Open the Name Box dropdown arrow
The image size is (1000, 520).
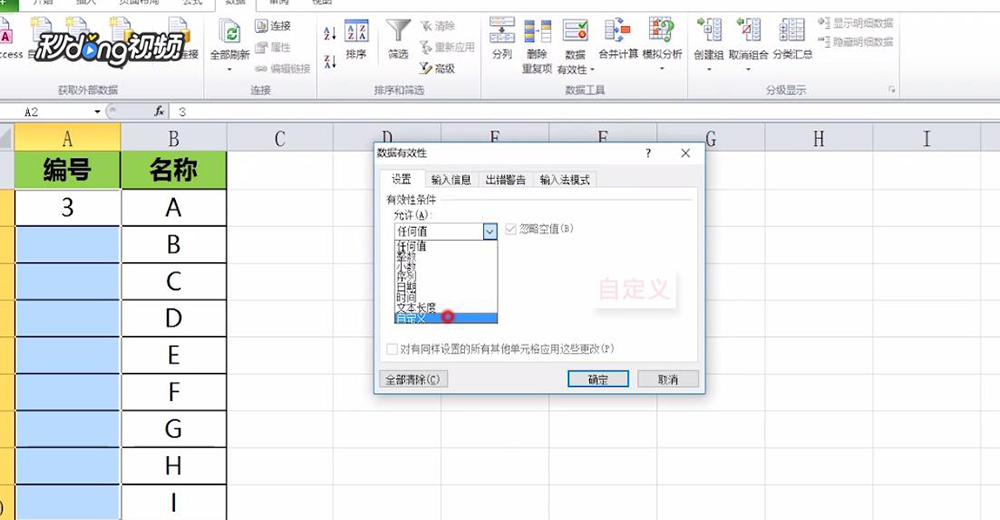click(97, 112)
